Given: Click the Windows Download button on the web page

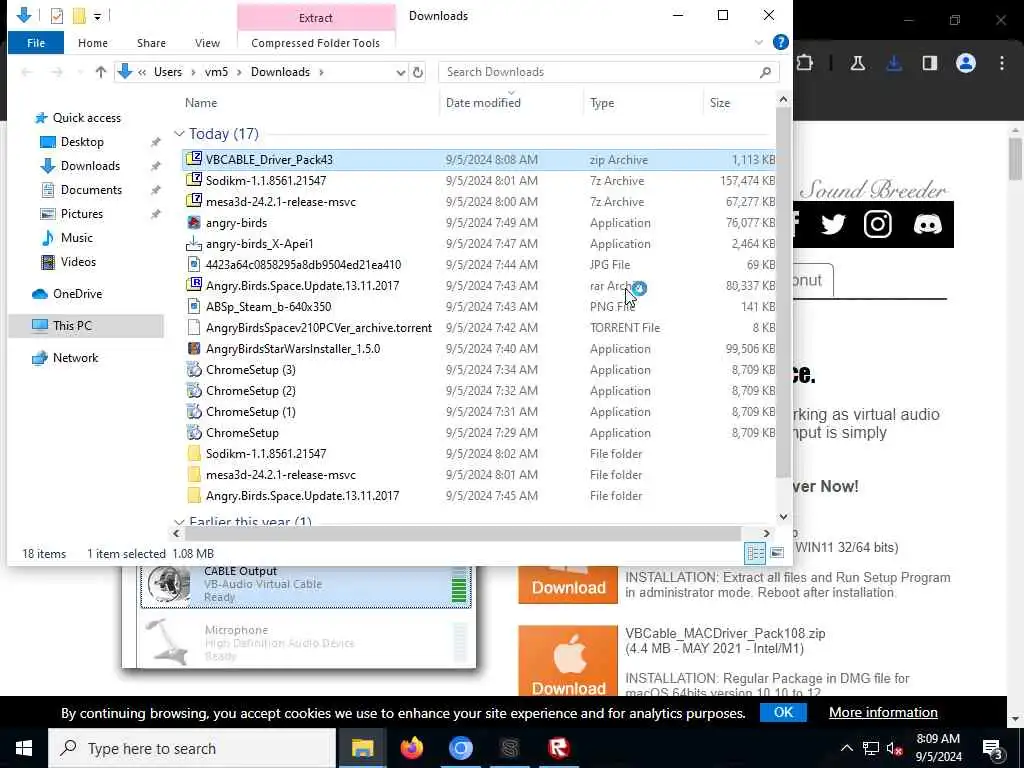Looking at the screenshot, I should coord(568,585).
